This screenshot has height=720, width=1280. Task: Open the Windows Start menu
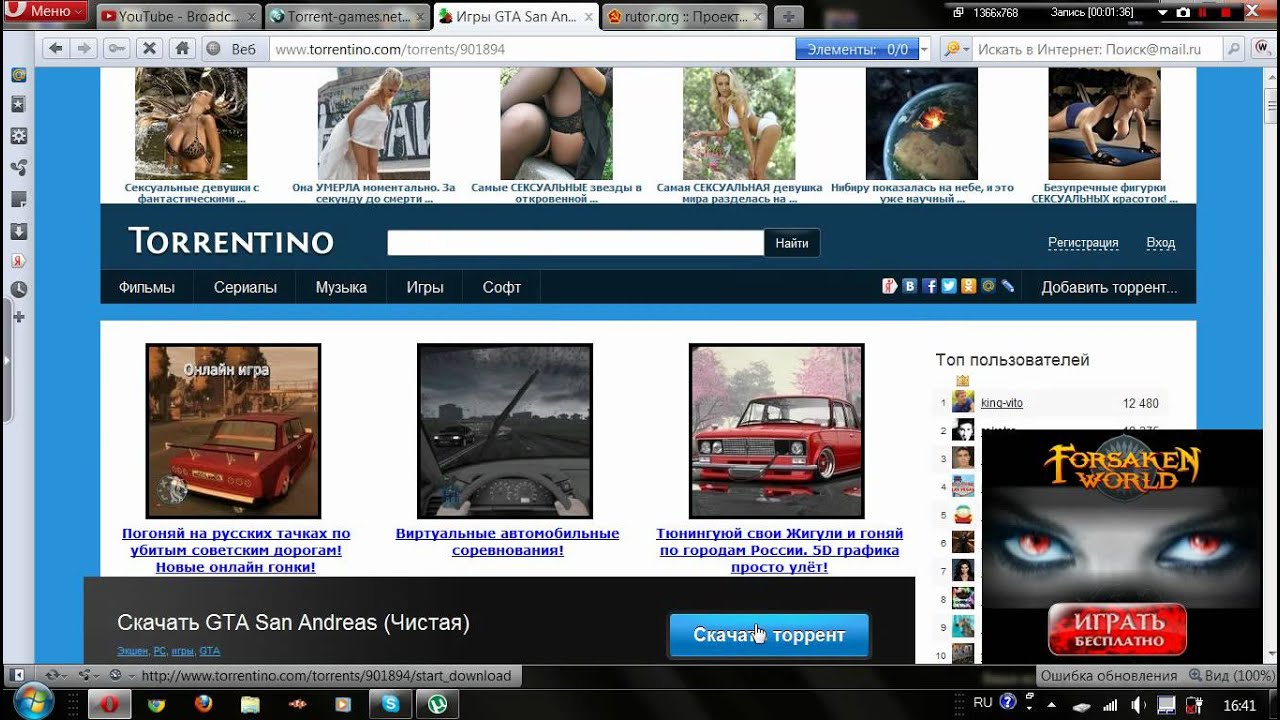coord(34,703)
